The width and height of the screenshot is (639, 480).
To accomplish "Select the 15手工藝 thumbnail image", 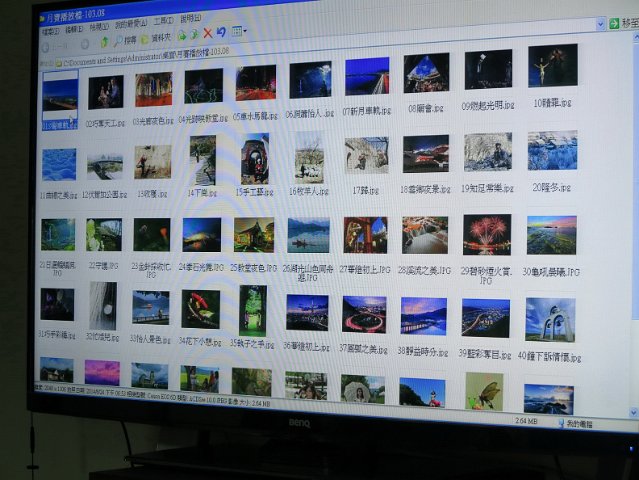I will pos(255,160).
